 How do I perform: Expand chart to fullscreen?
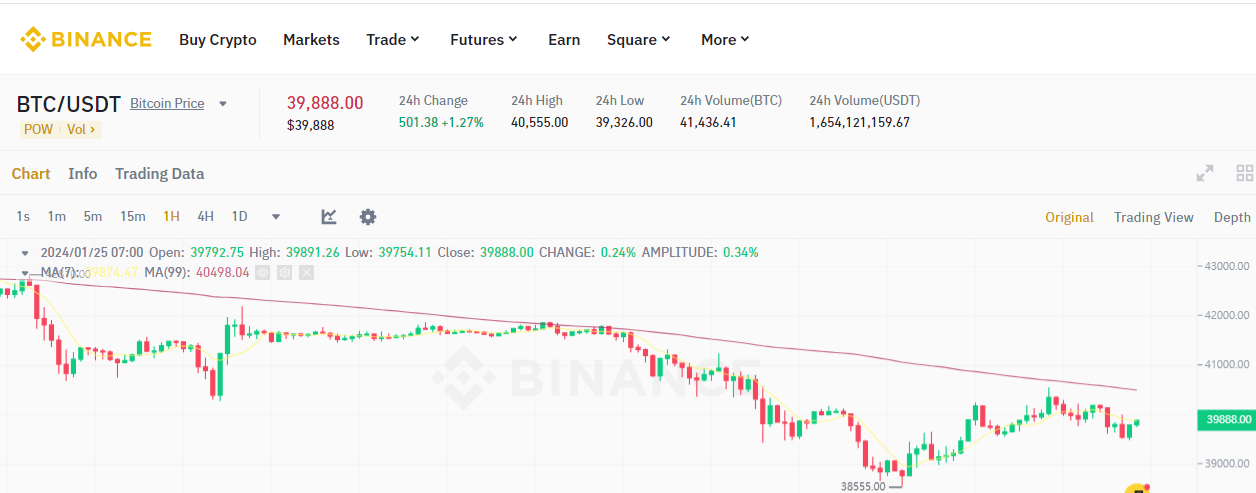pyautogui.click(x=1205, y=173)
